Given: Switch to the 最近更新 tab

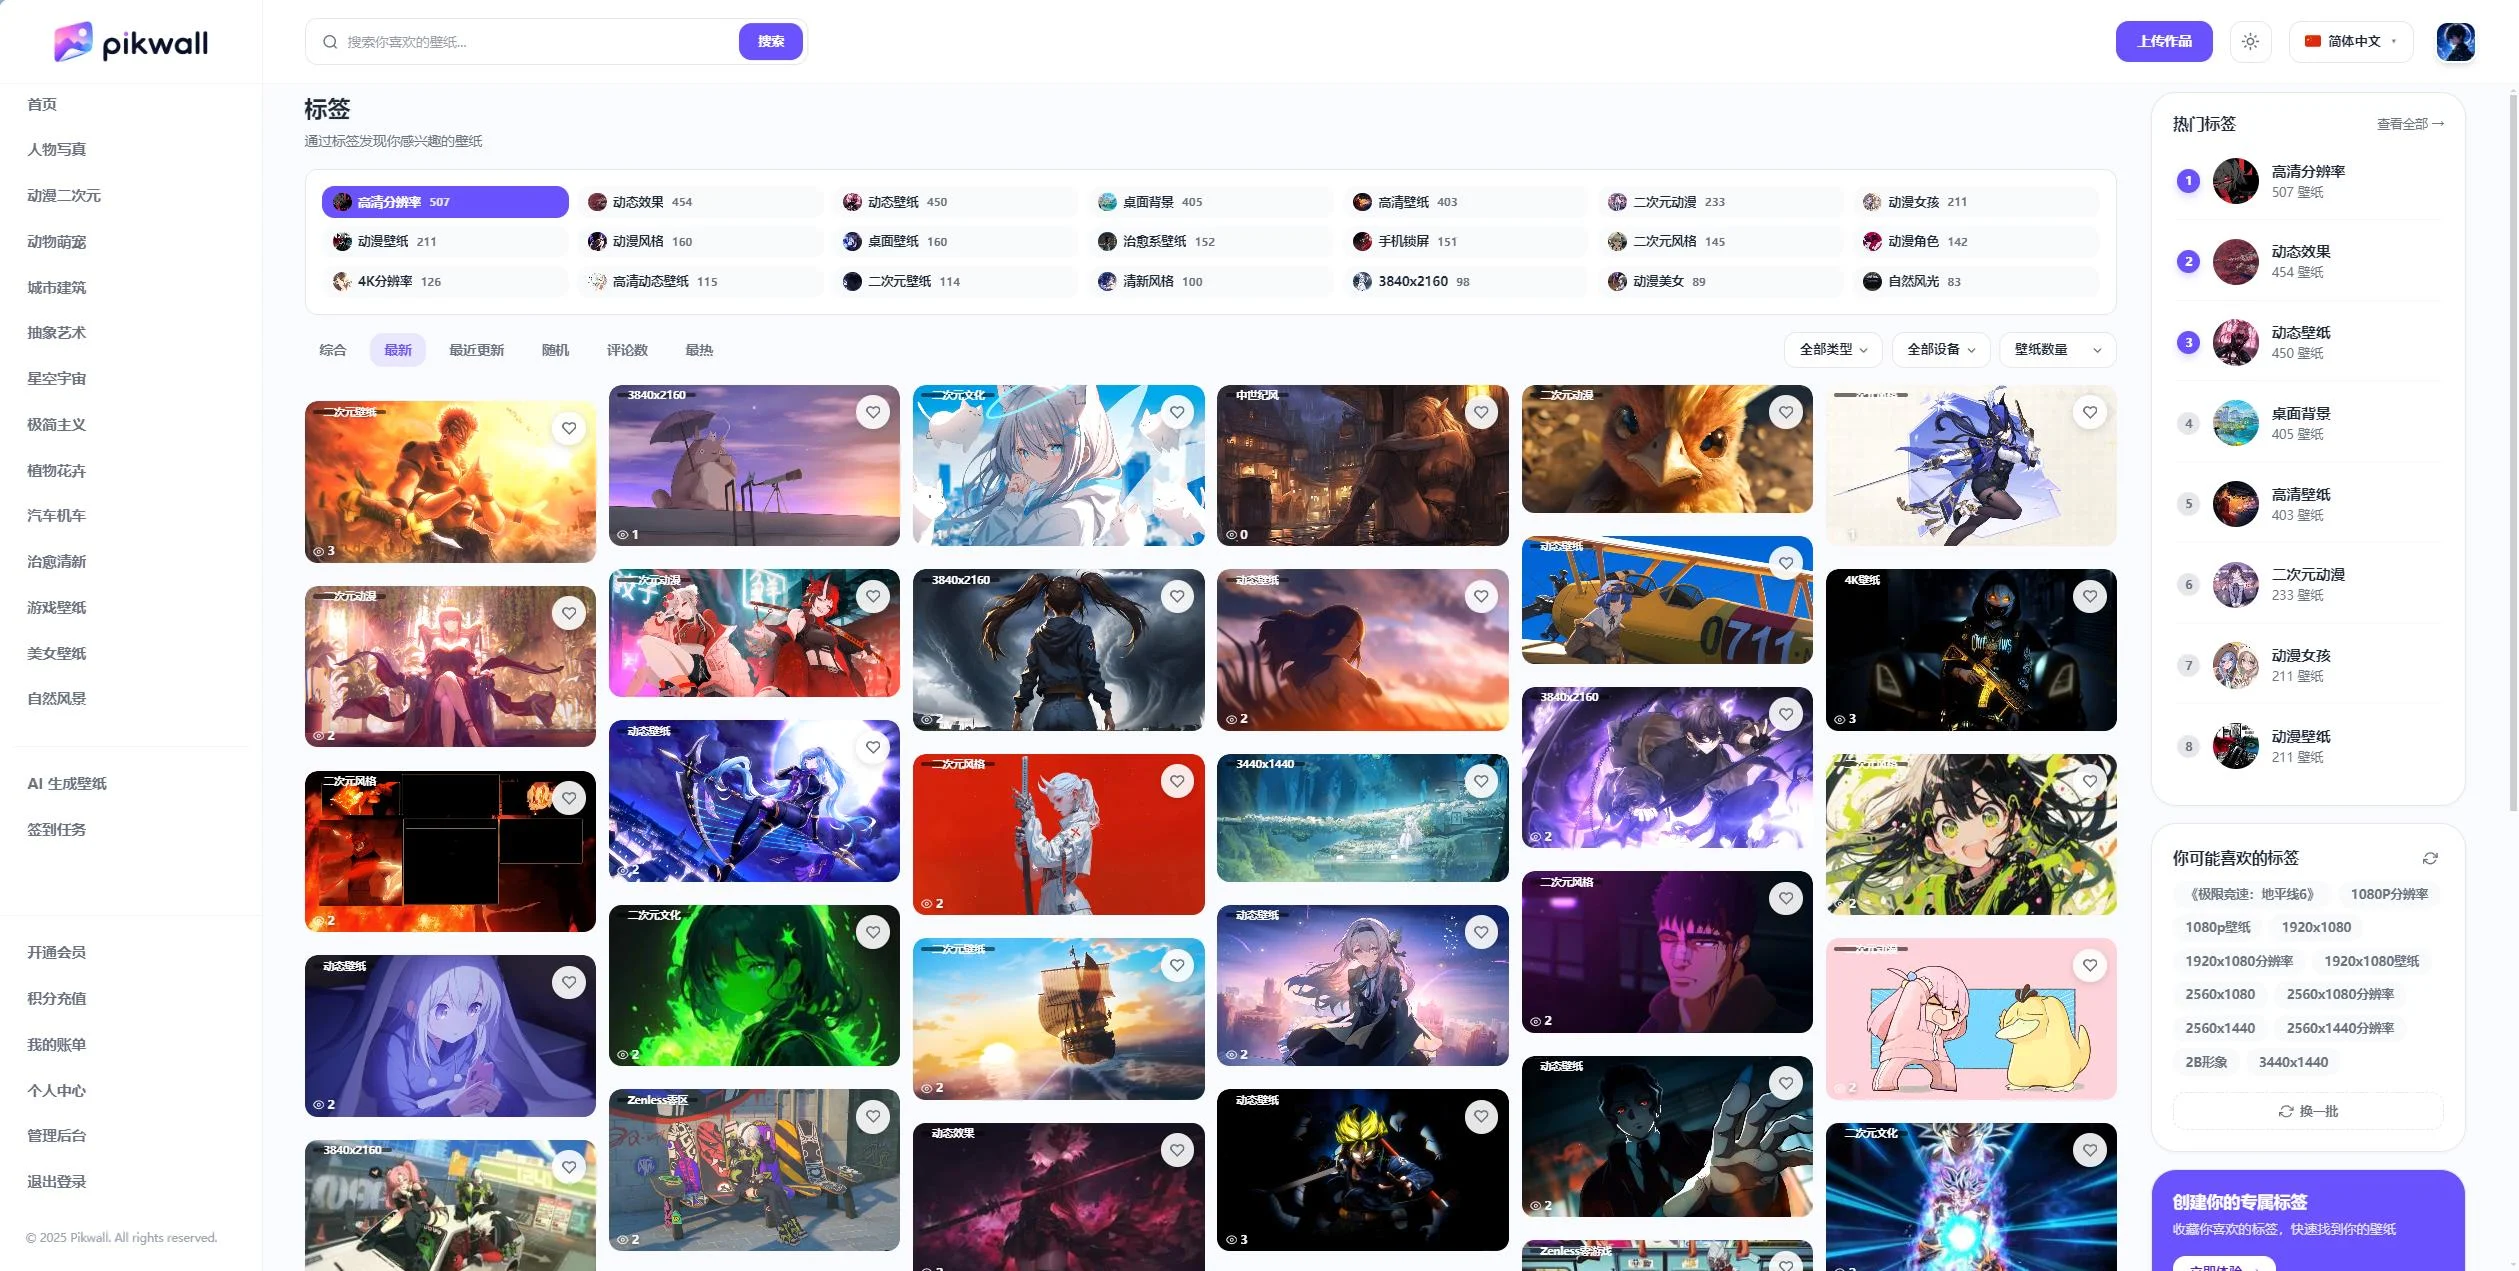Looking at the screenshot, I should tap(476, 350).
